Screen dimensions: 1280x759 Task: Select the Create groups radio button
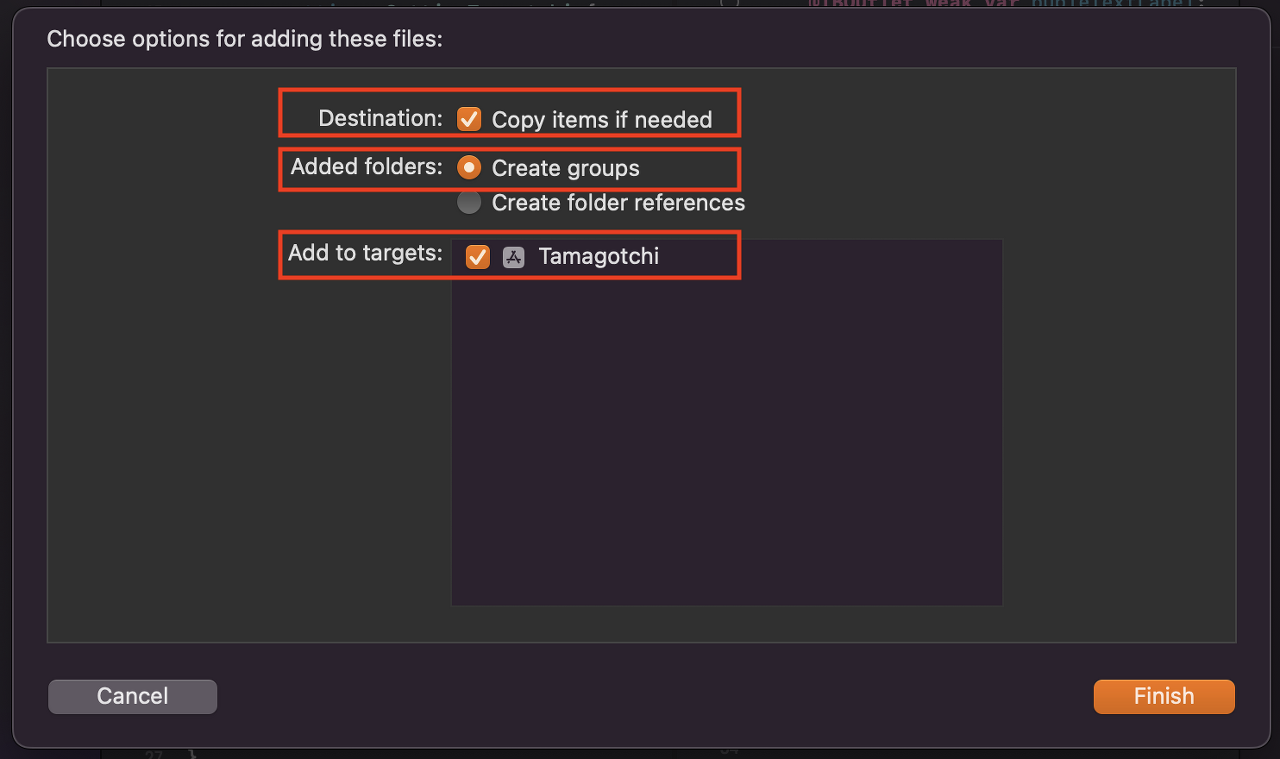(x=469, y=167)
